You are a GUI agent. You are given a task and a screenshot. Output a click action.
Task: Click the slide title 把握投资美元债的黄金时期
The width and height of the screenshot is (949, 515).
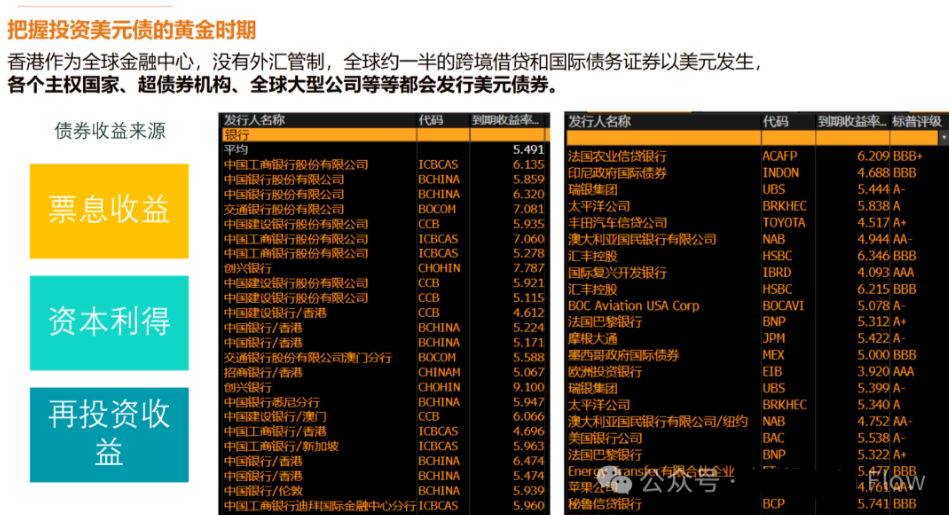click(x=131, y=29)
